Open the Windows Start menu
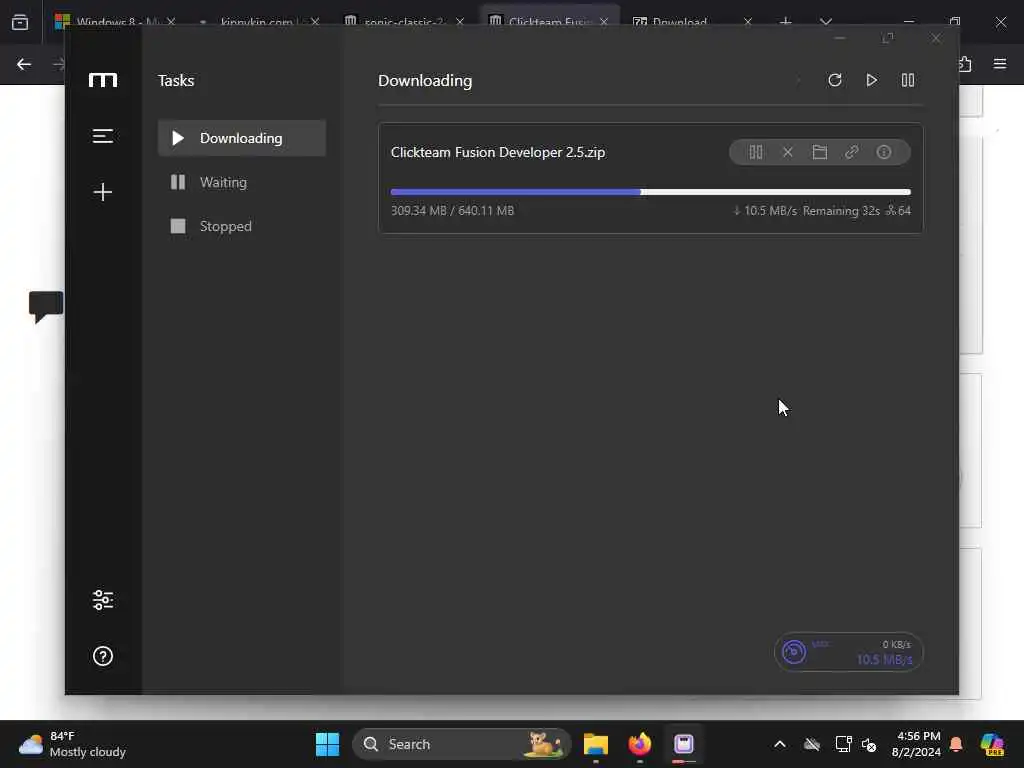Viewport: 1024px width, 768px height. click(x=327, y=744)
